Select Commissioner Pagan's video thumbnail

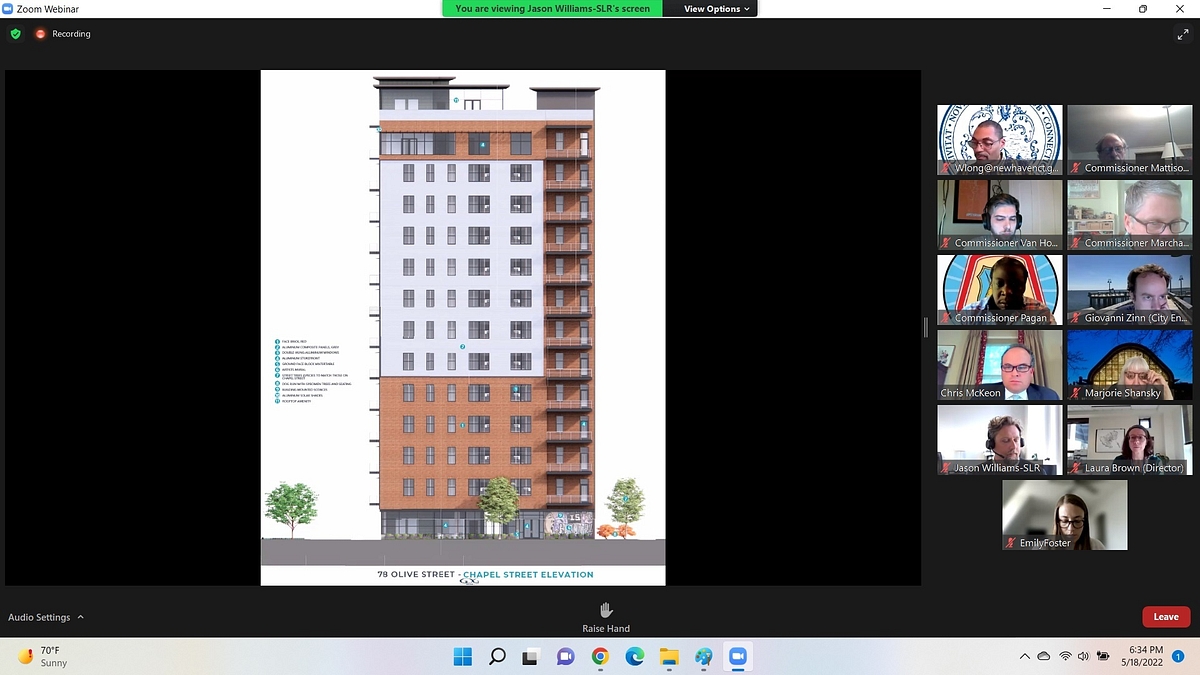[999, 290]
